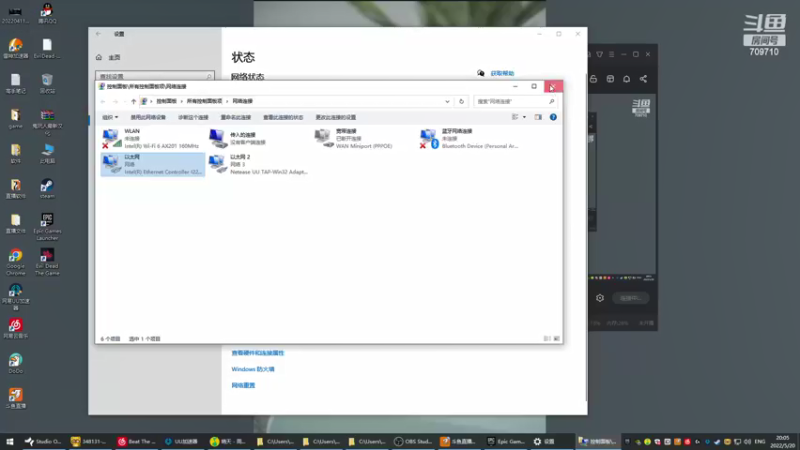This screenshot has width=800, height=450.
Task: Refresh the Network Connections folder
Action: pyautogui.click(x=461, y=102)
